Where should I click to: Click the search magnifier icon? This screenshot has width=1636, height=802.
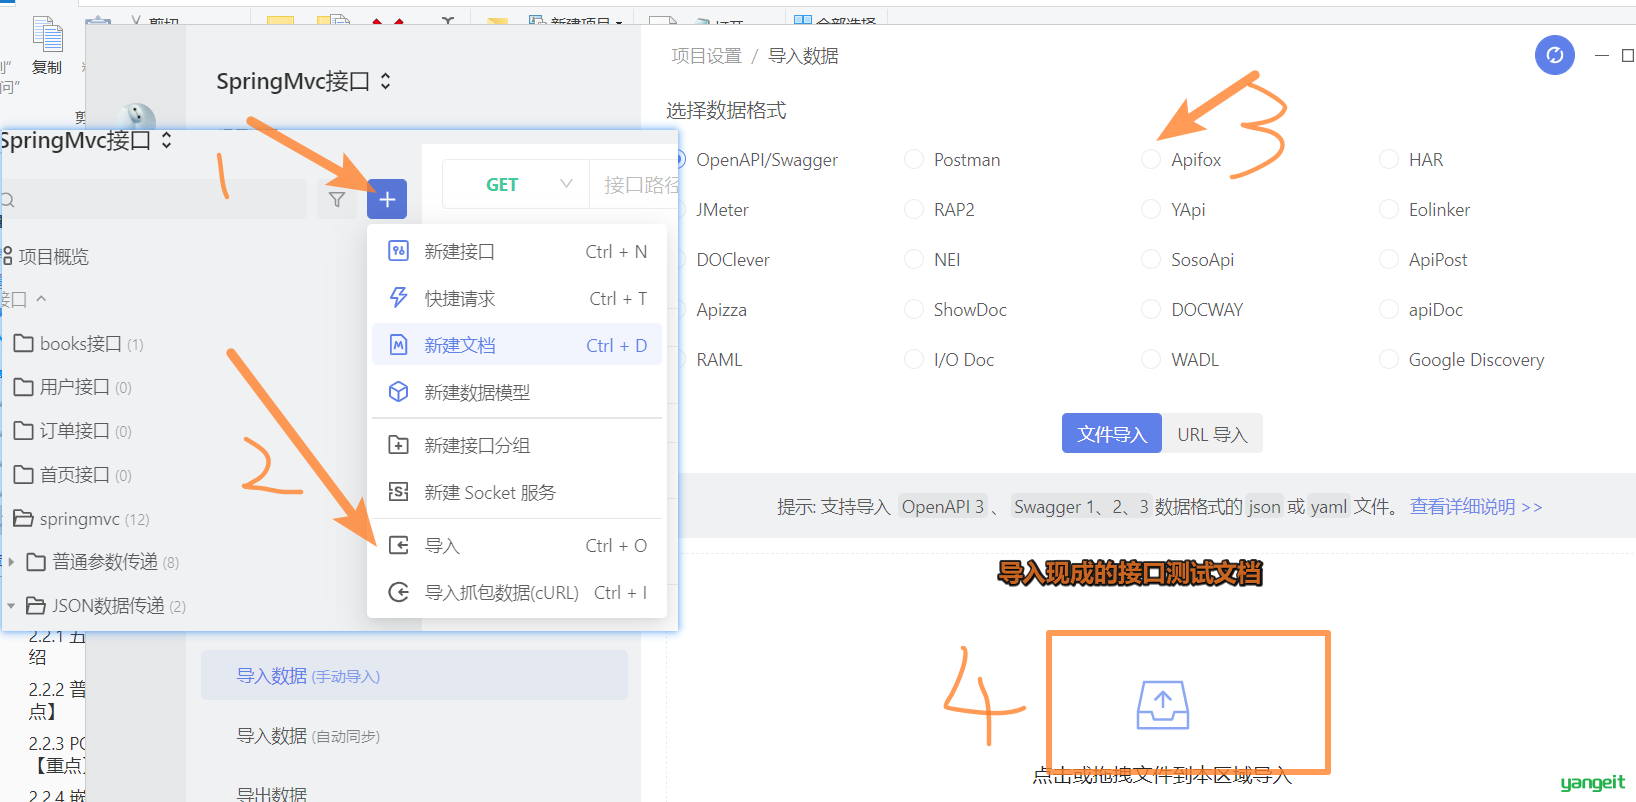pyautogui.click(x=7, y=200)
